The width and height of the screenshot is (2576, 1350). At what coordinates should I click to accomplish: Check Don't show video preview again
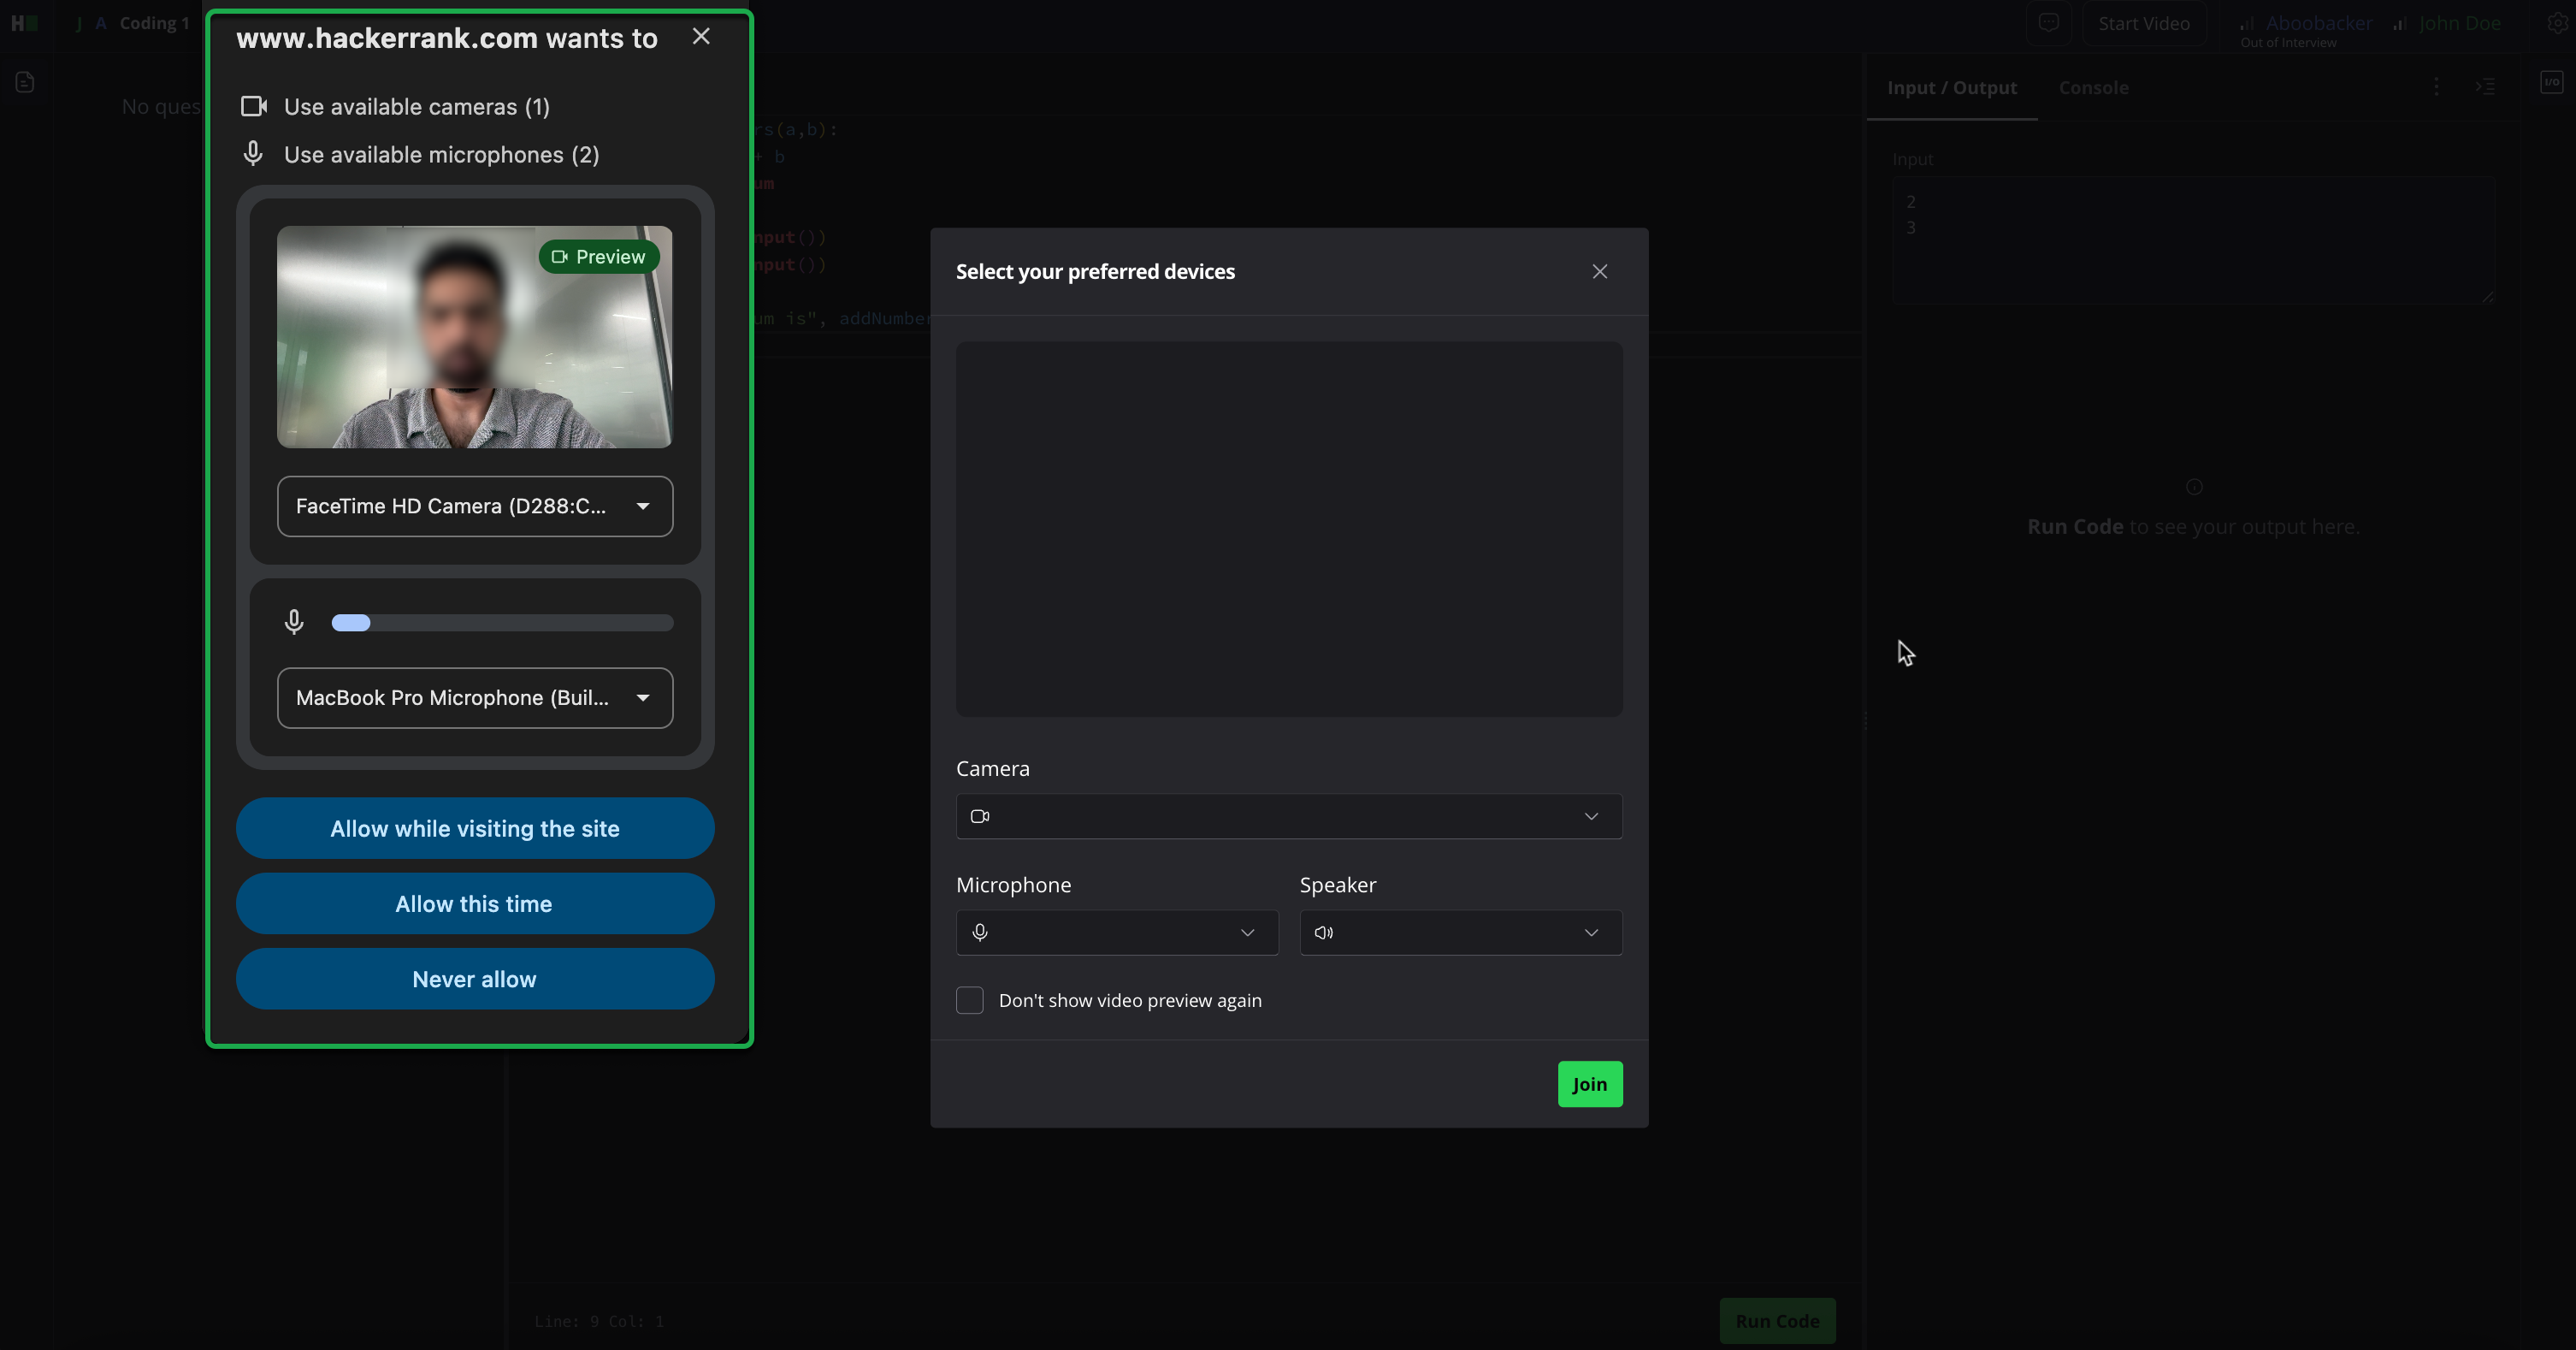tap(969, 1000)
